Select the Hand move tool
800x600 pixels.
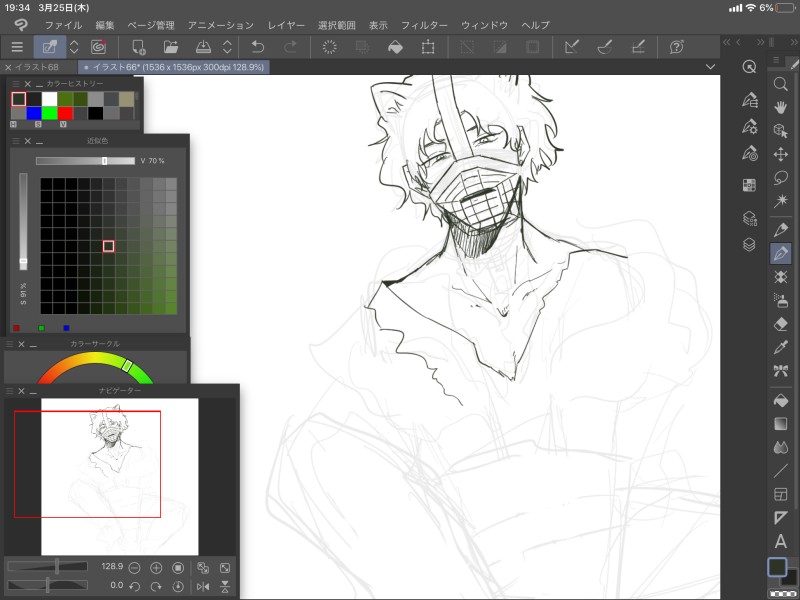point(781,107)
